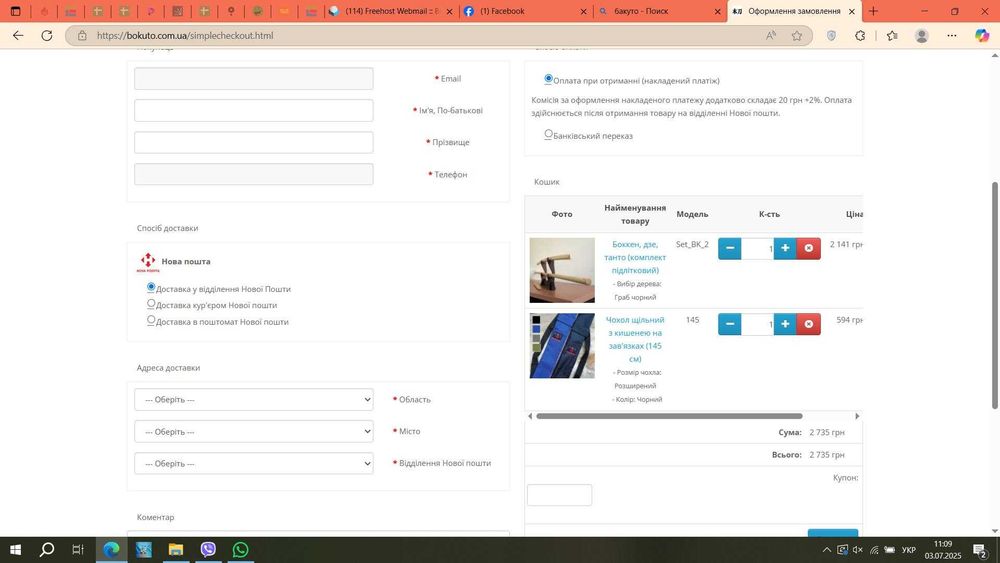1000x563 pixels.
Task: Launch Viber from the taskbar
Action: pyautogui.click(x=208, y=549)
